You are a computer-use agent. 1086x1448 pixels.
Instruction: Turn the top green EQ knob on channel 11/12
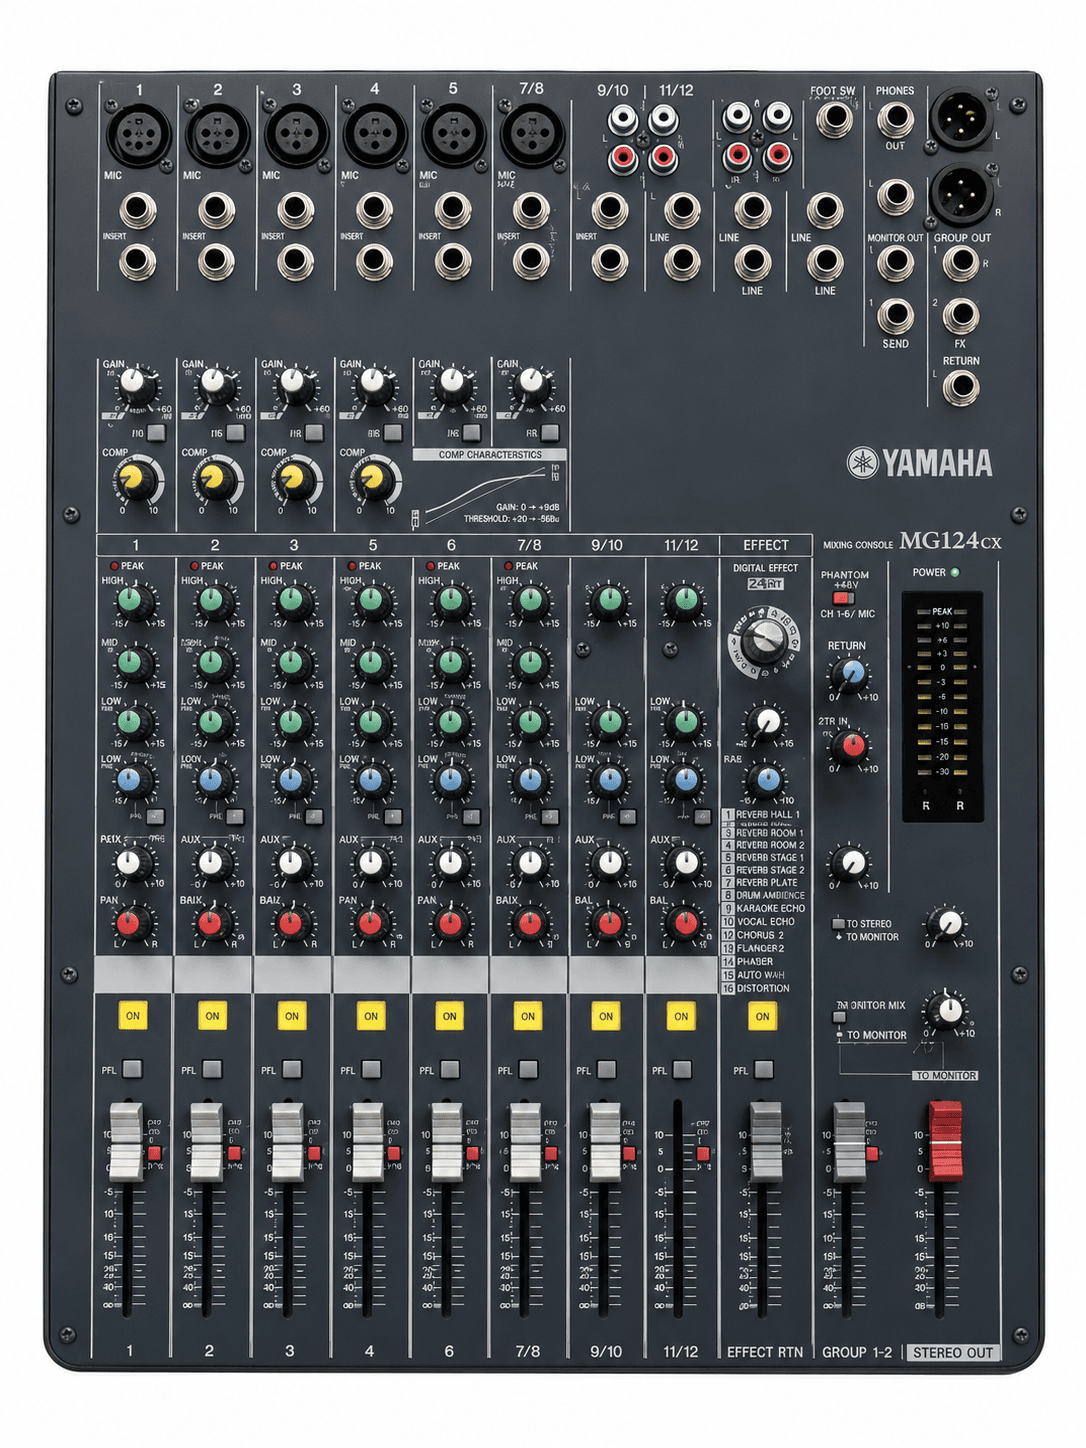(x=685, y=601)
